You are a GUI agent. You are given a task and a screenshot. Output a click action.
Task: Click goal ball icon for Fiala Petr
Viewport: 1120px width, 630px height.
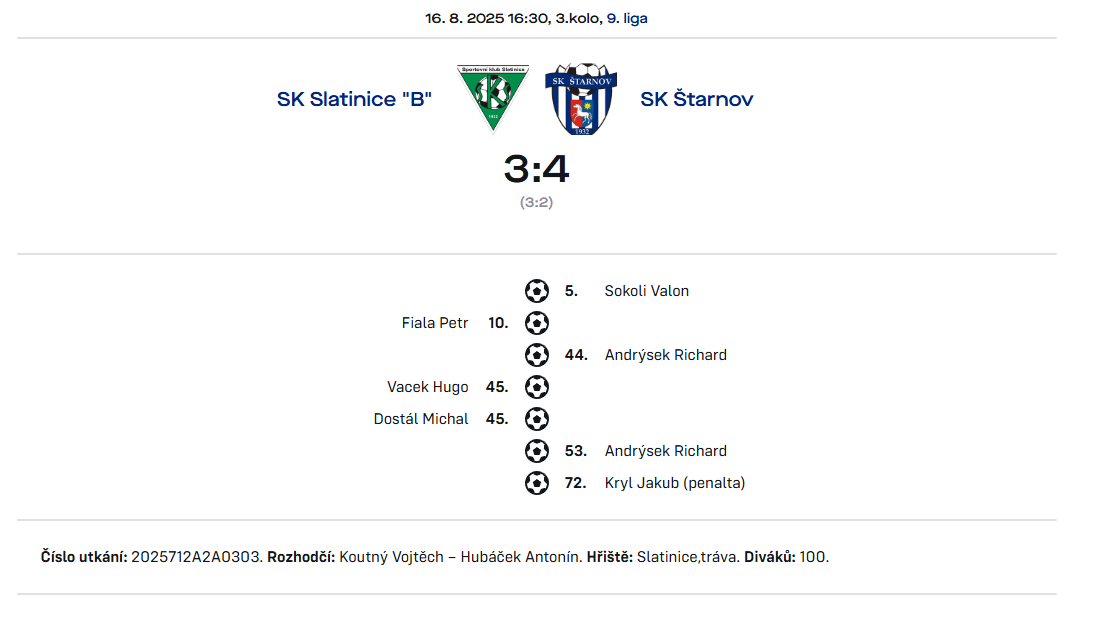point(536,323)
